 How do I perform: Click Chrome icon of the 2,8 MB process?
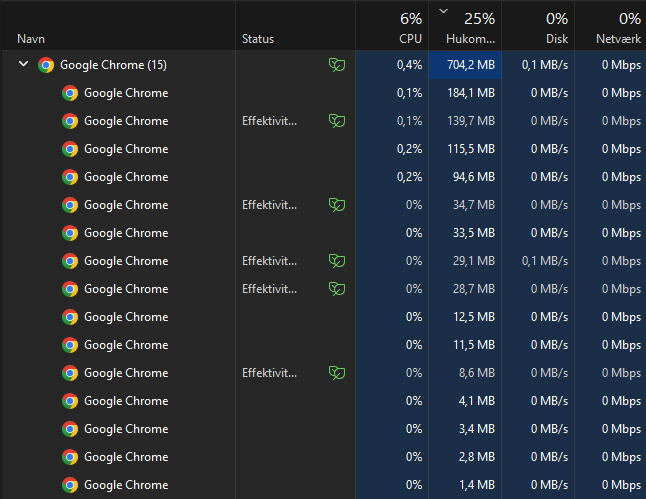[70, 457]
